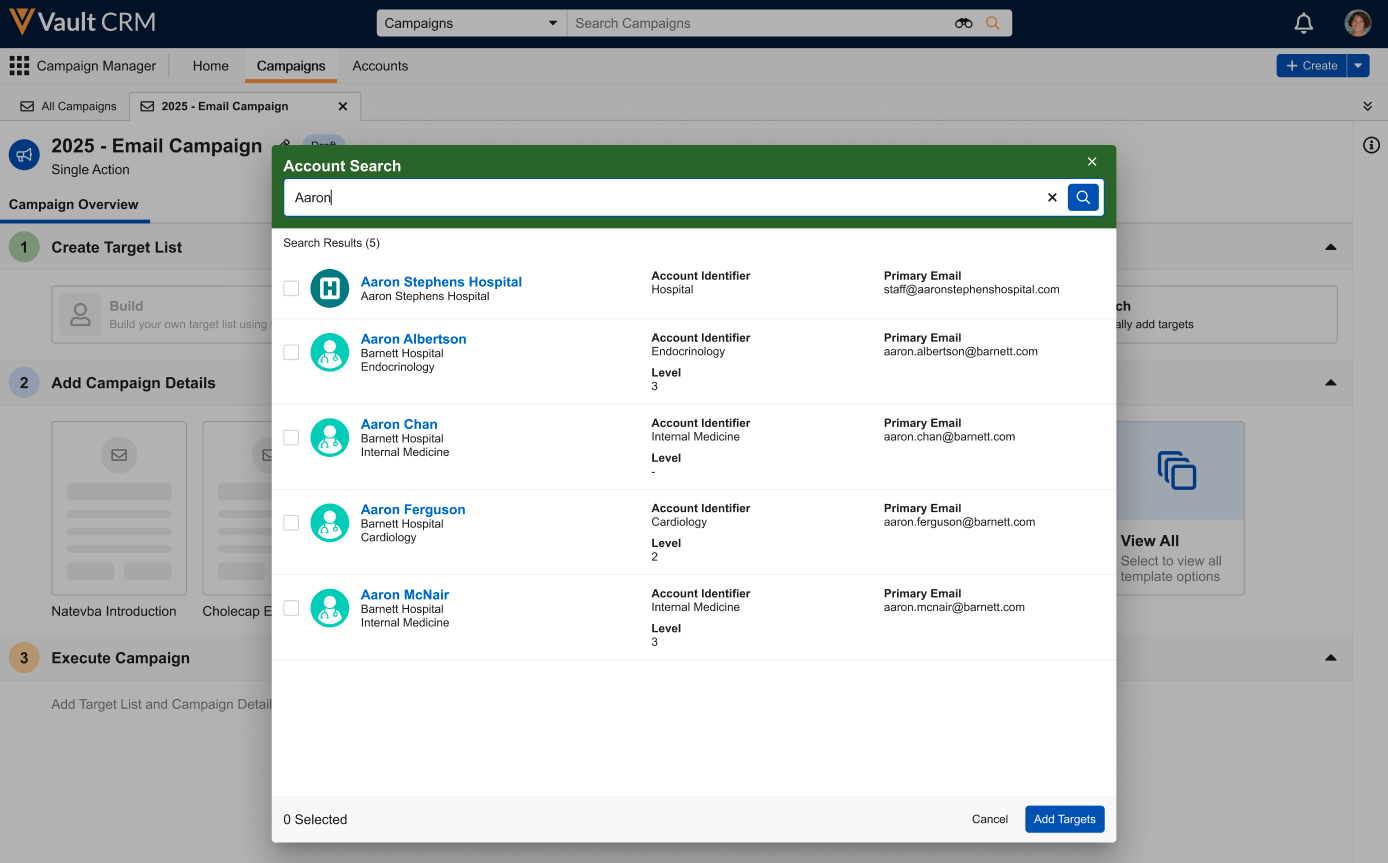
Task: Clear the Aaron search text with X icon
Action: [1052, 198]
